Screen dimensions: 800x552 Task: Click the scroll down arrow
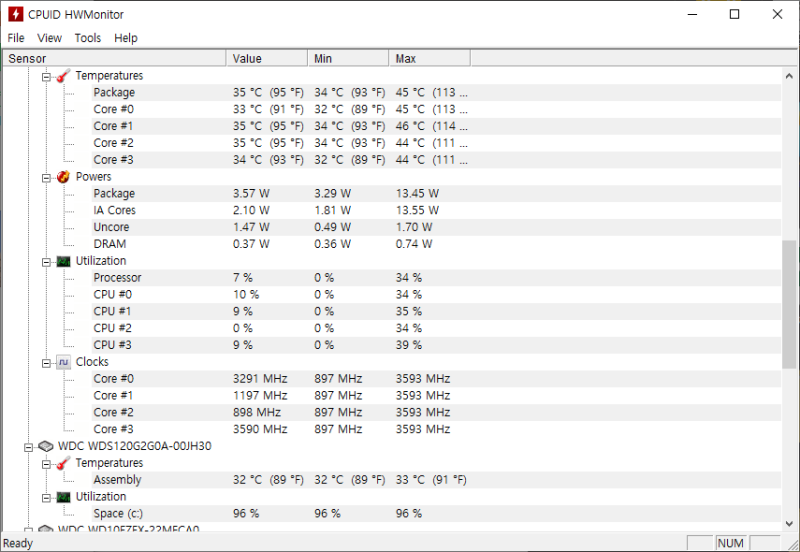(x=789, y=523)
